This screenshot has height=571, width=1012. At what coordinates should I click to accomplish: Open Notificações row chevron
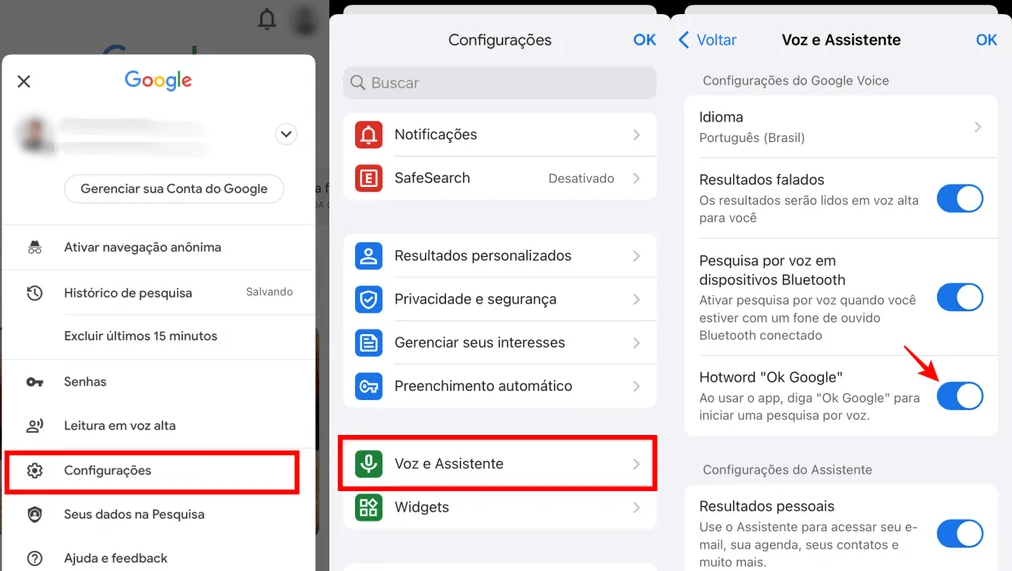click(x=636, y=135)
